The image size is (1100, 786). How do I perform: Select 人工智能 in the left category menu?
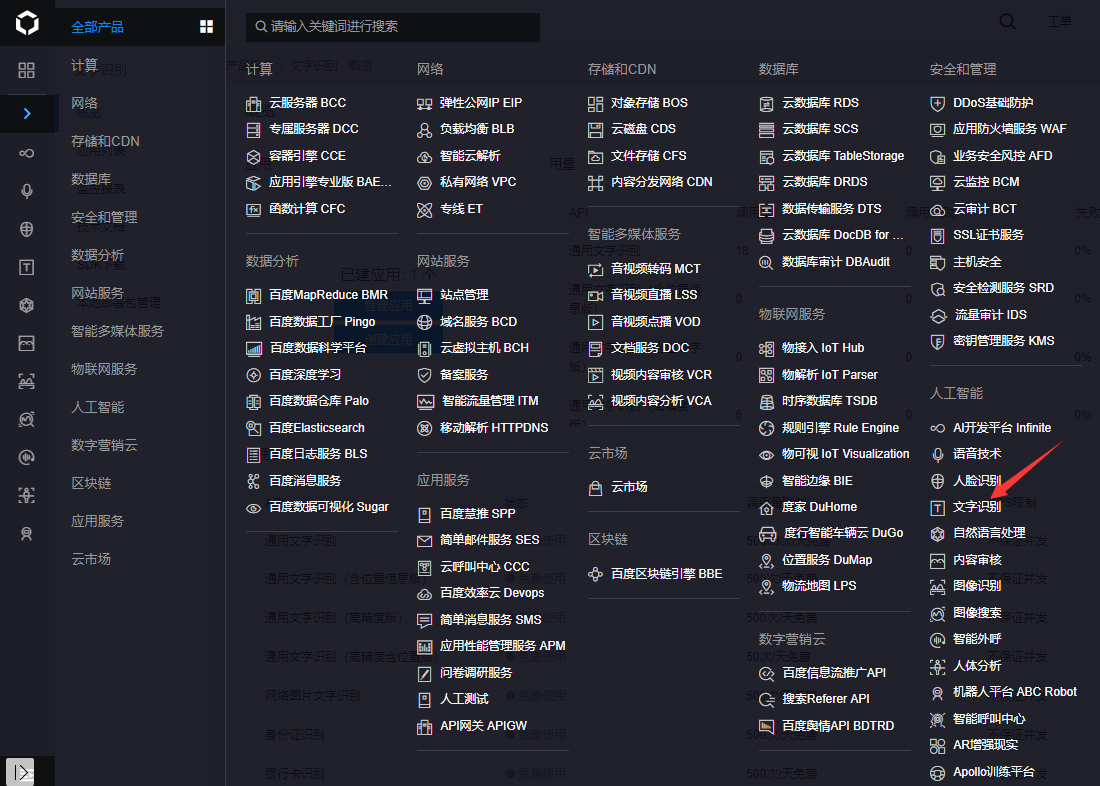pyautogui.click(x=98, y=407)
